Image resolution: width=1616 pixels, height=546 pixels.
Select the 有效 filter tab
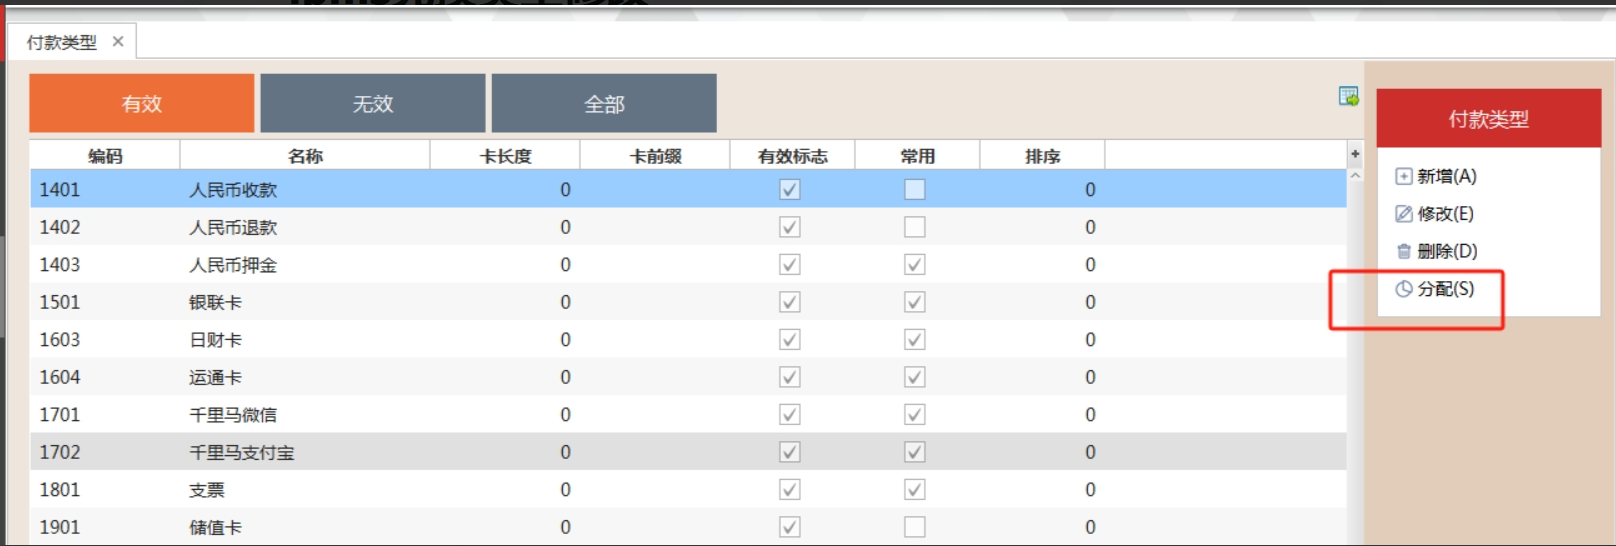coord(141,103)
